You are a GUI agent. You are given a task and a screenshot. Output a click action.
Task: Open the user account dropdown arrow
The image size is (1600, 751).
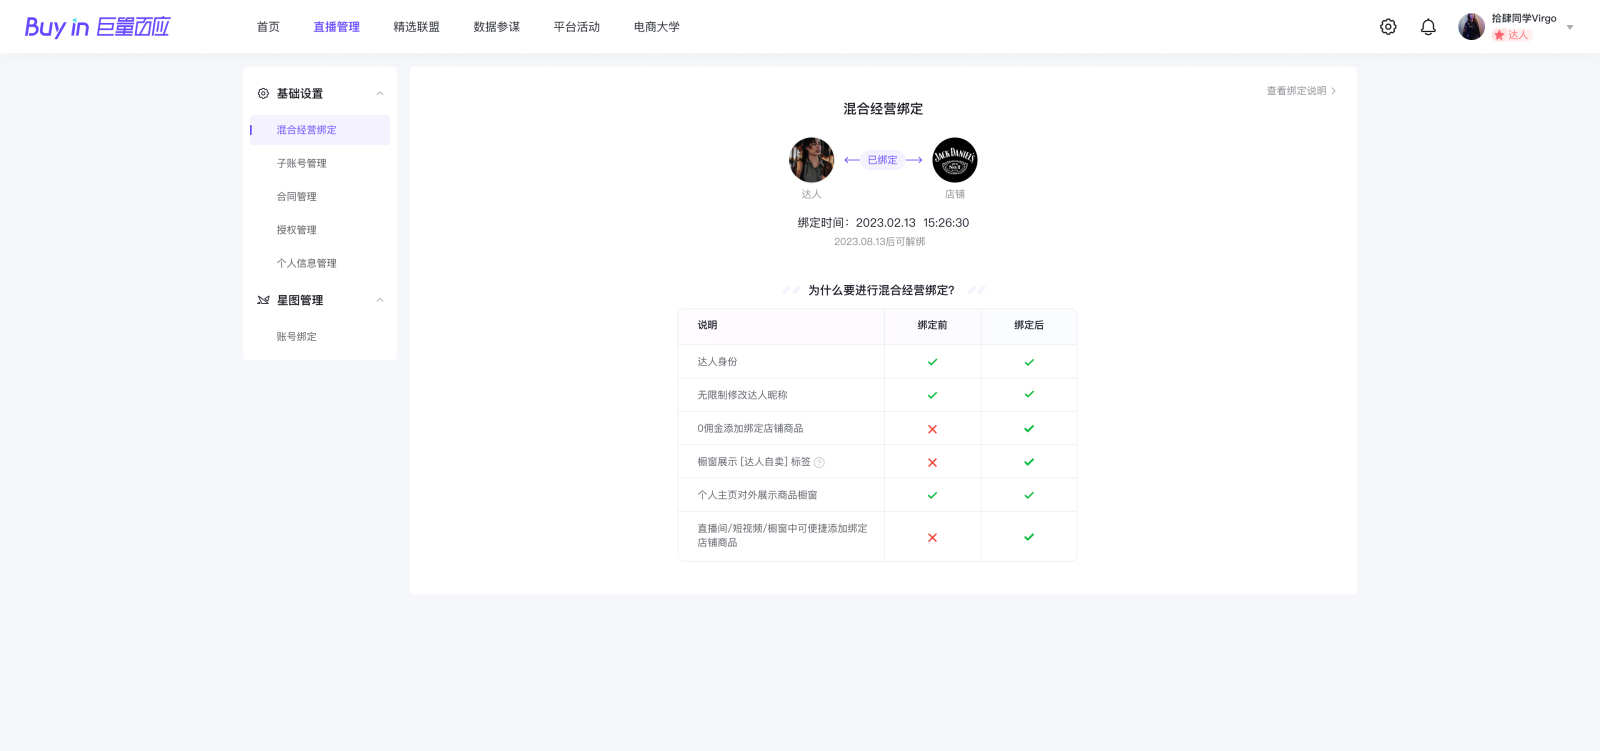1570,28
